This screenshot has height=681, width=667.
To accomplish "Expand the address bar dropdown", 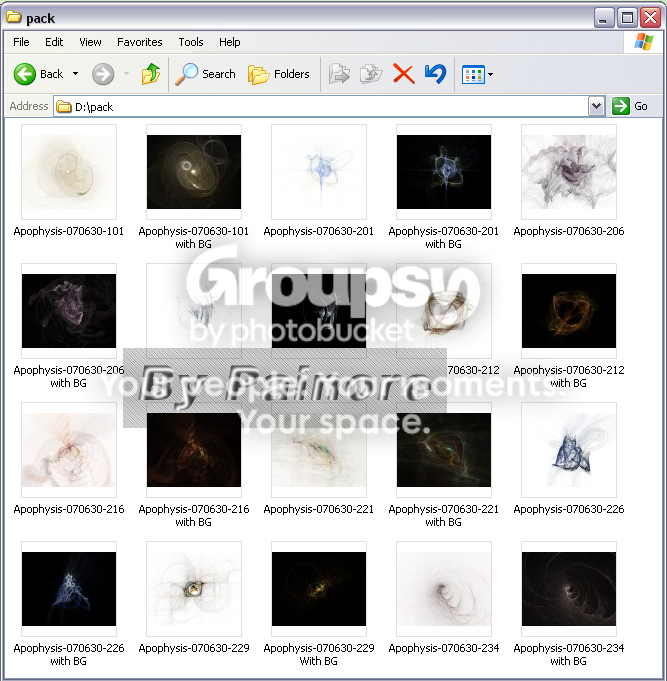I will [596, 106].
